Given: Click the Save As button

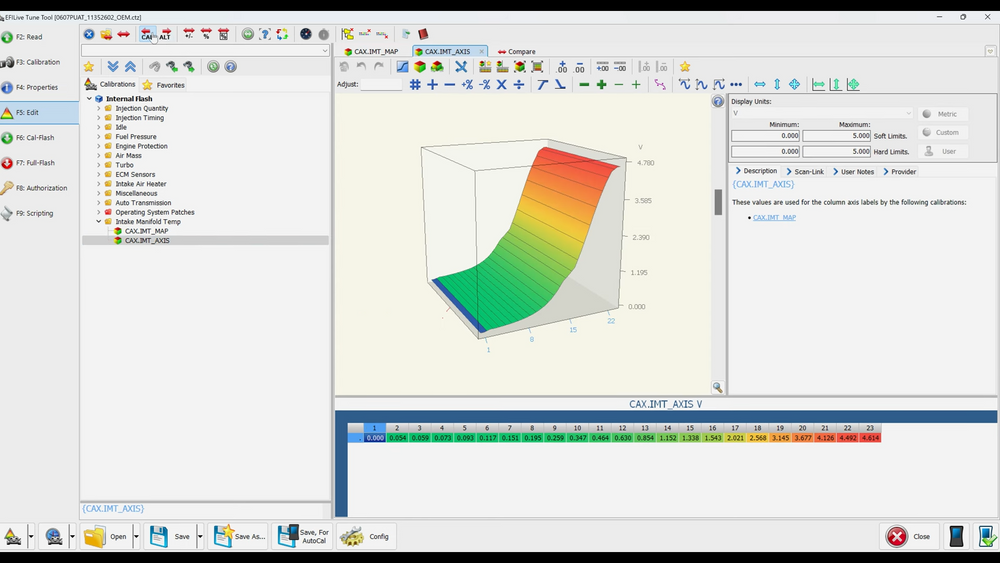Looking at the screenshot, I should click(x=240, y=536).
